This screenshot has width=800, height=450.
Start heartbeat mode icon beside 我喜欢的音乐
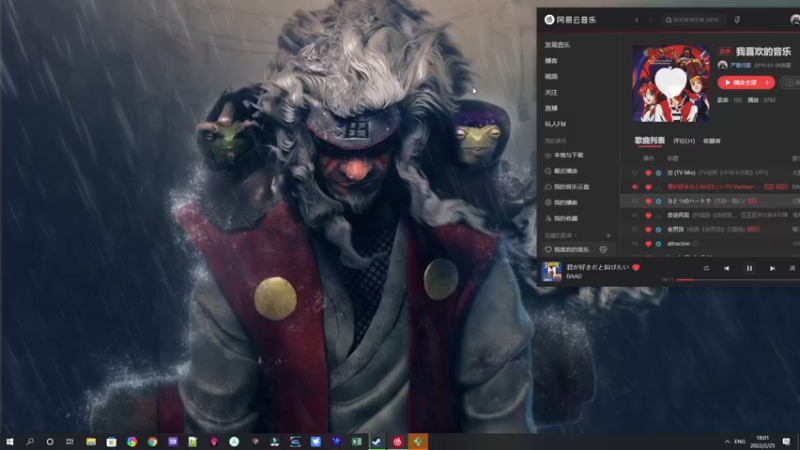(x=603, y=249)
